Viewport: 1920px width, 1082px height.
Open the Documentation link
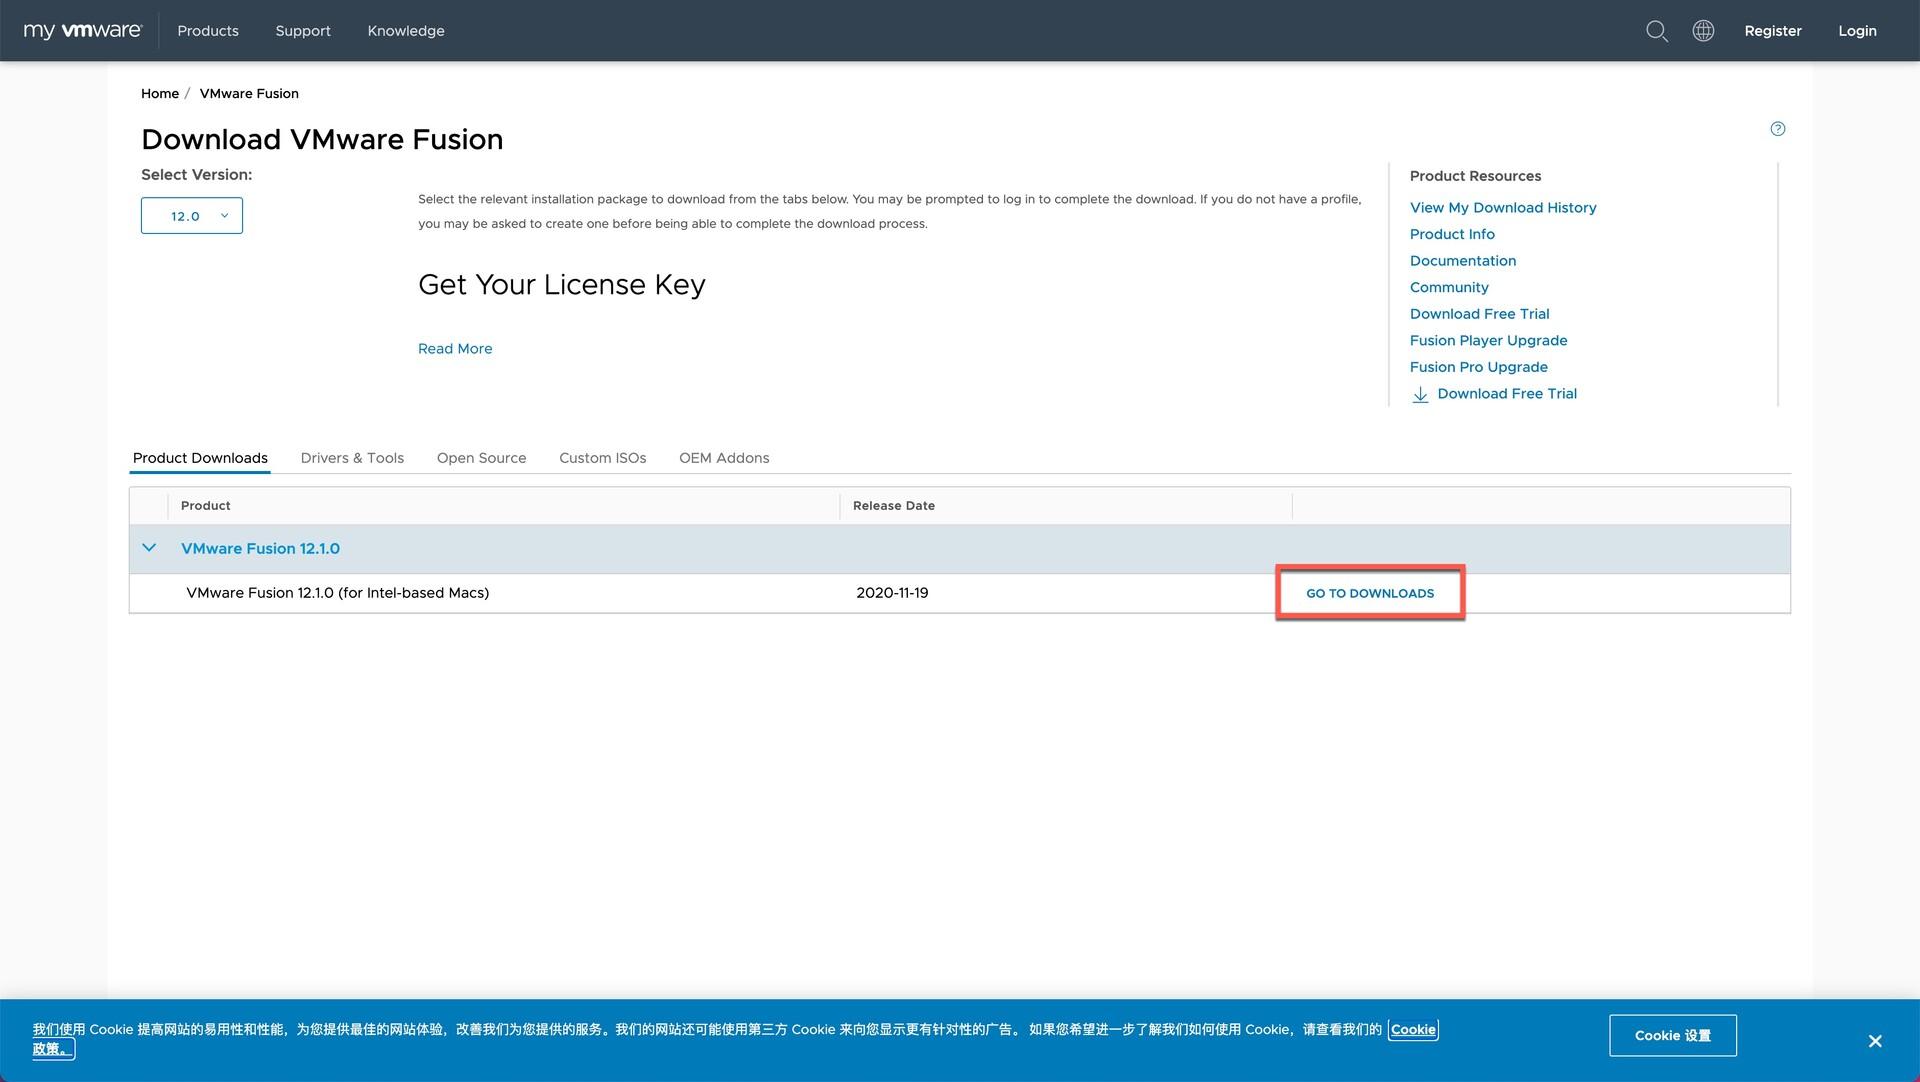tap(1463, 261)
